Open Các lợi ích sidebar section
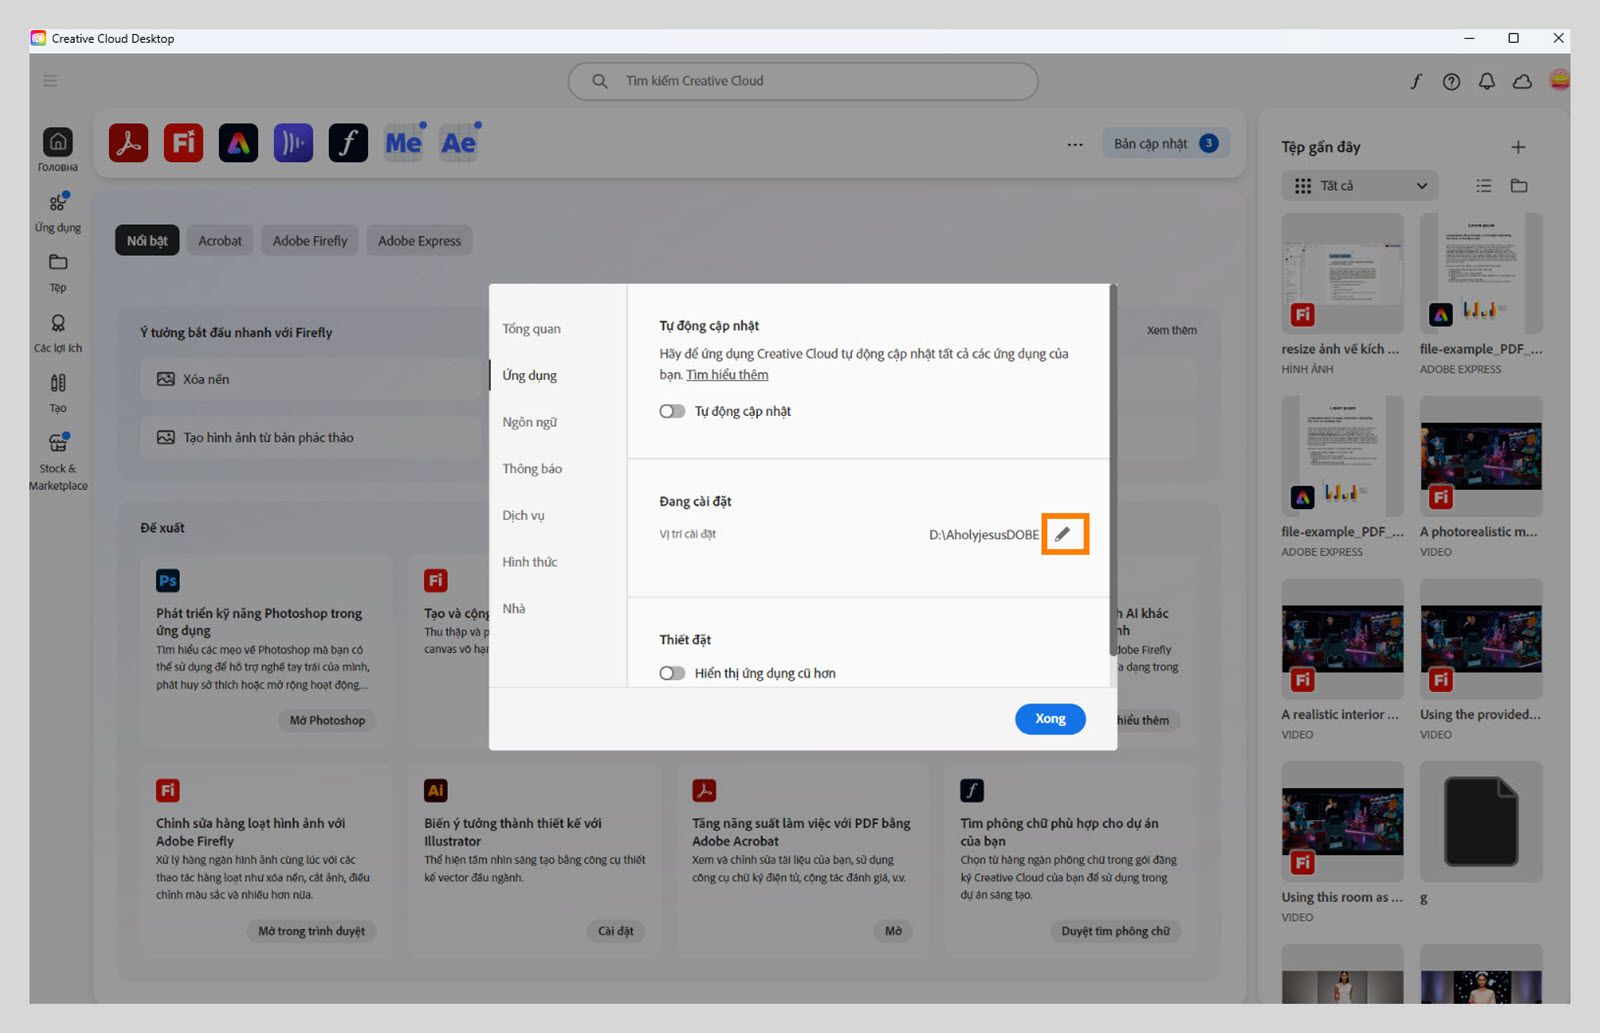 (58, 332)
